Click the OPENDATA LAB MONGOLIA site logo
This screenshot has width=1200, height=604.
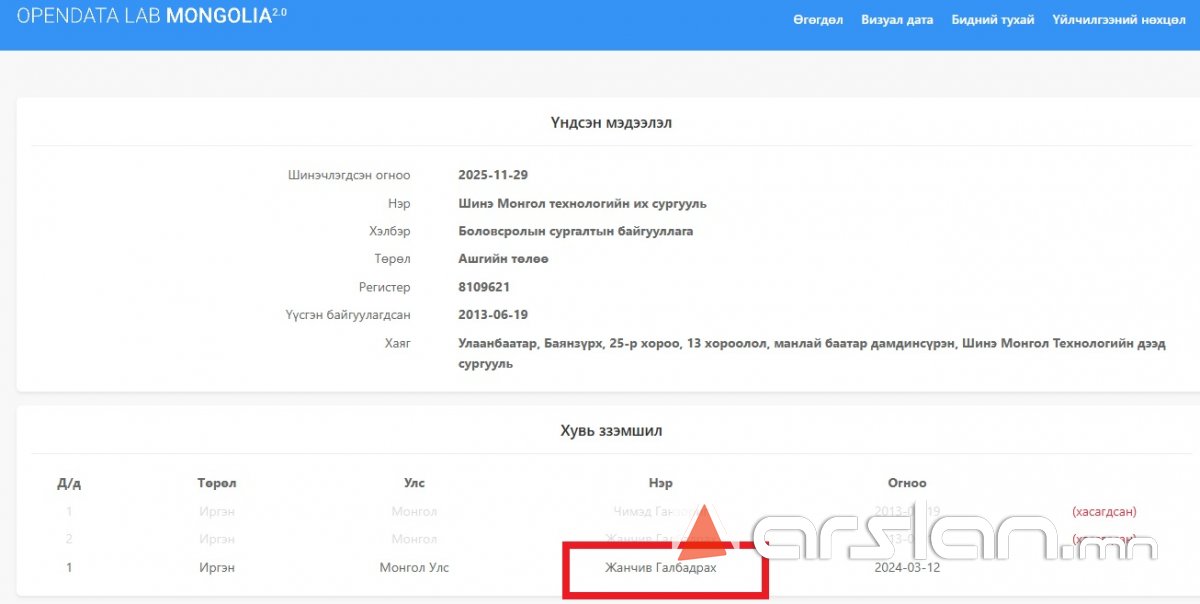tap(151, 17)
